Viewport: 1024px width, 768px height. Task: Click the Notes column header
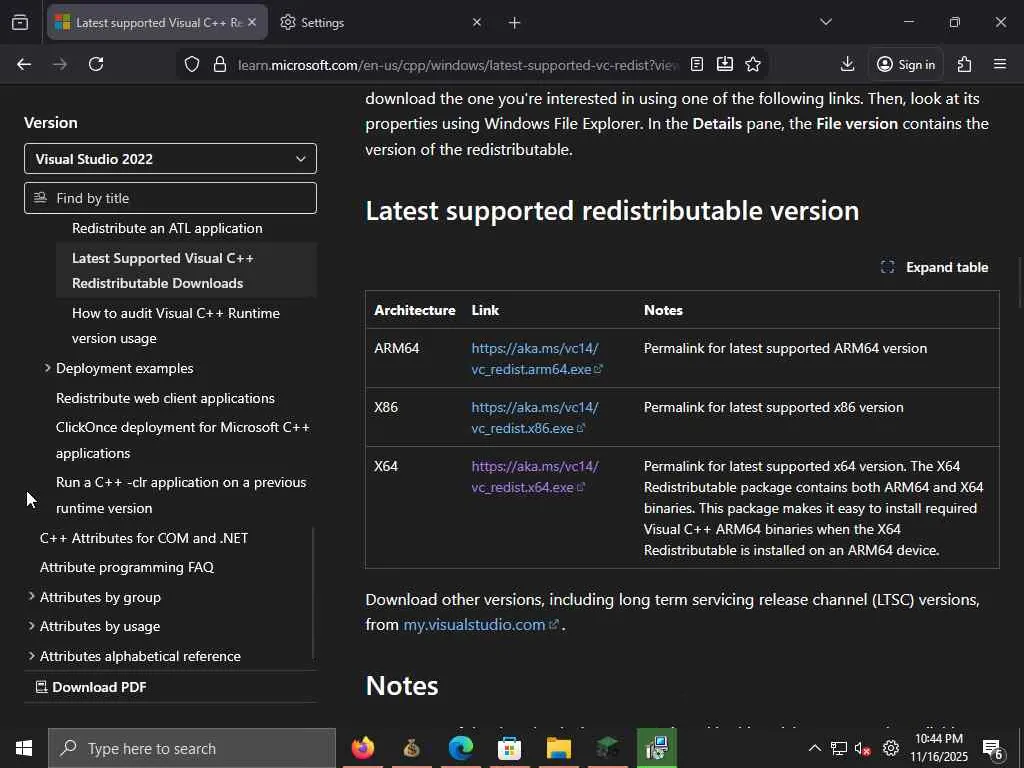(x=663, y=310)
